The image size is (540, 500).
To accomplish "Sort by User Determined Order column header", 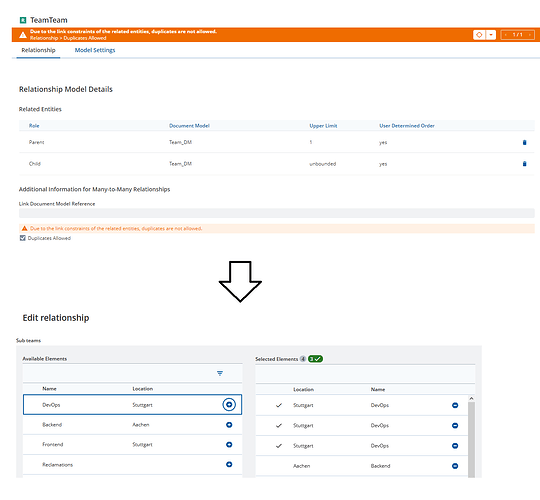I will 407,126.
